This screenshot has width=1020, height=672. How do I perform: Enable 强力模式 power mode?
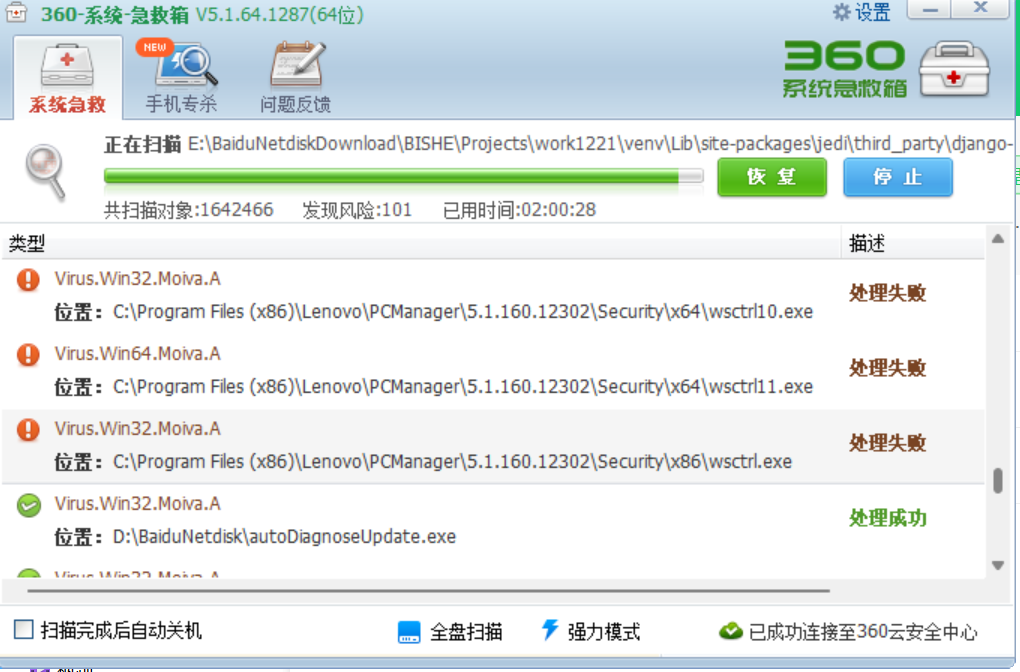point(591,631)
